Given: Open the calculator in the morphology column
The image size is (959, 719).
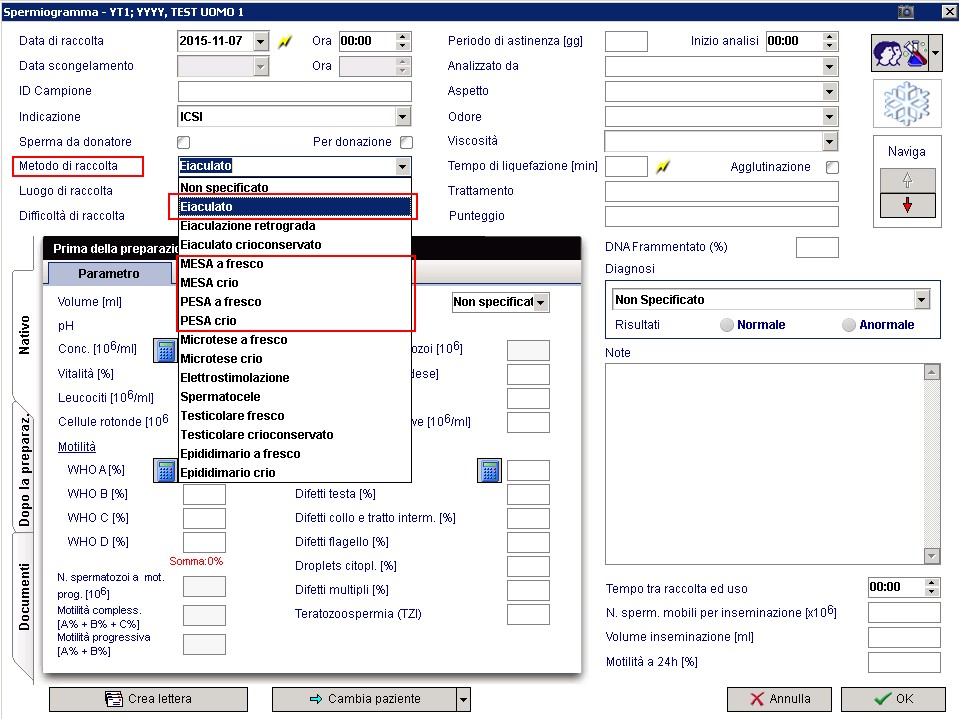Looking at the screenshot, I should click(489, 471).
